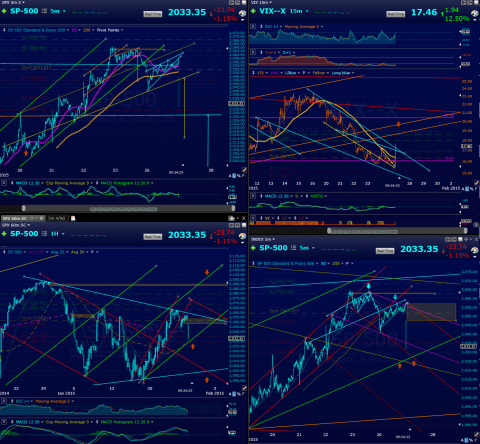Click the price 2033.35 in the top-left chart header
The width and height of the screenshot is (480, 444).
187,12
